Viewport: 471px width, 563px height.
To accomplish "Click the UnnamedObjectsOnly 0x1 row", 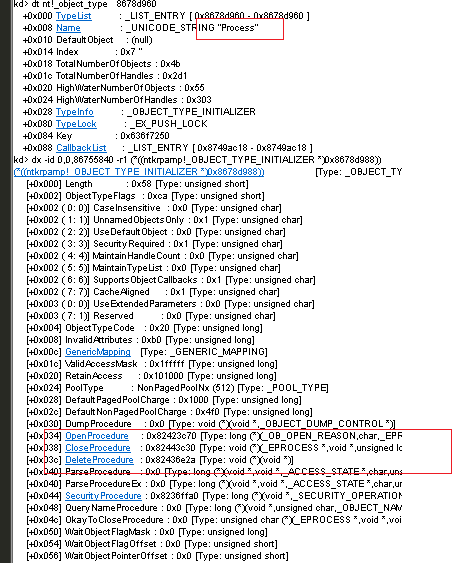I will (x=164, y=220).
